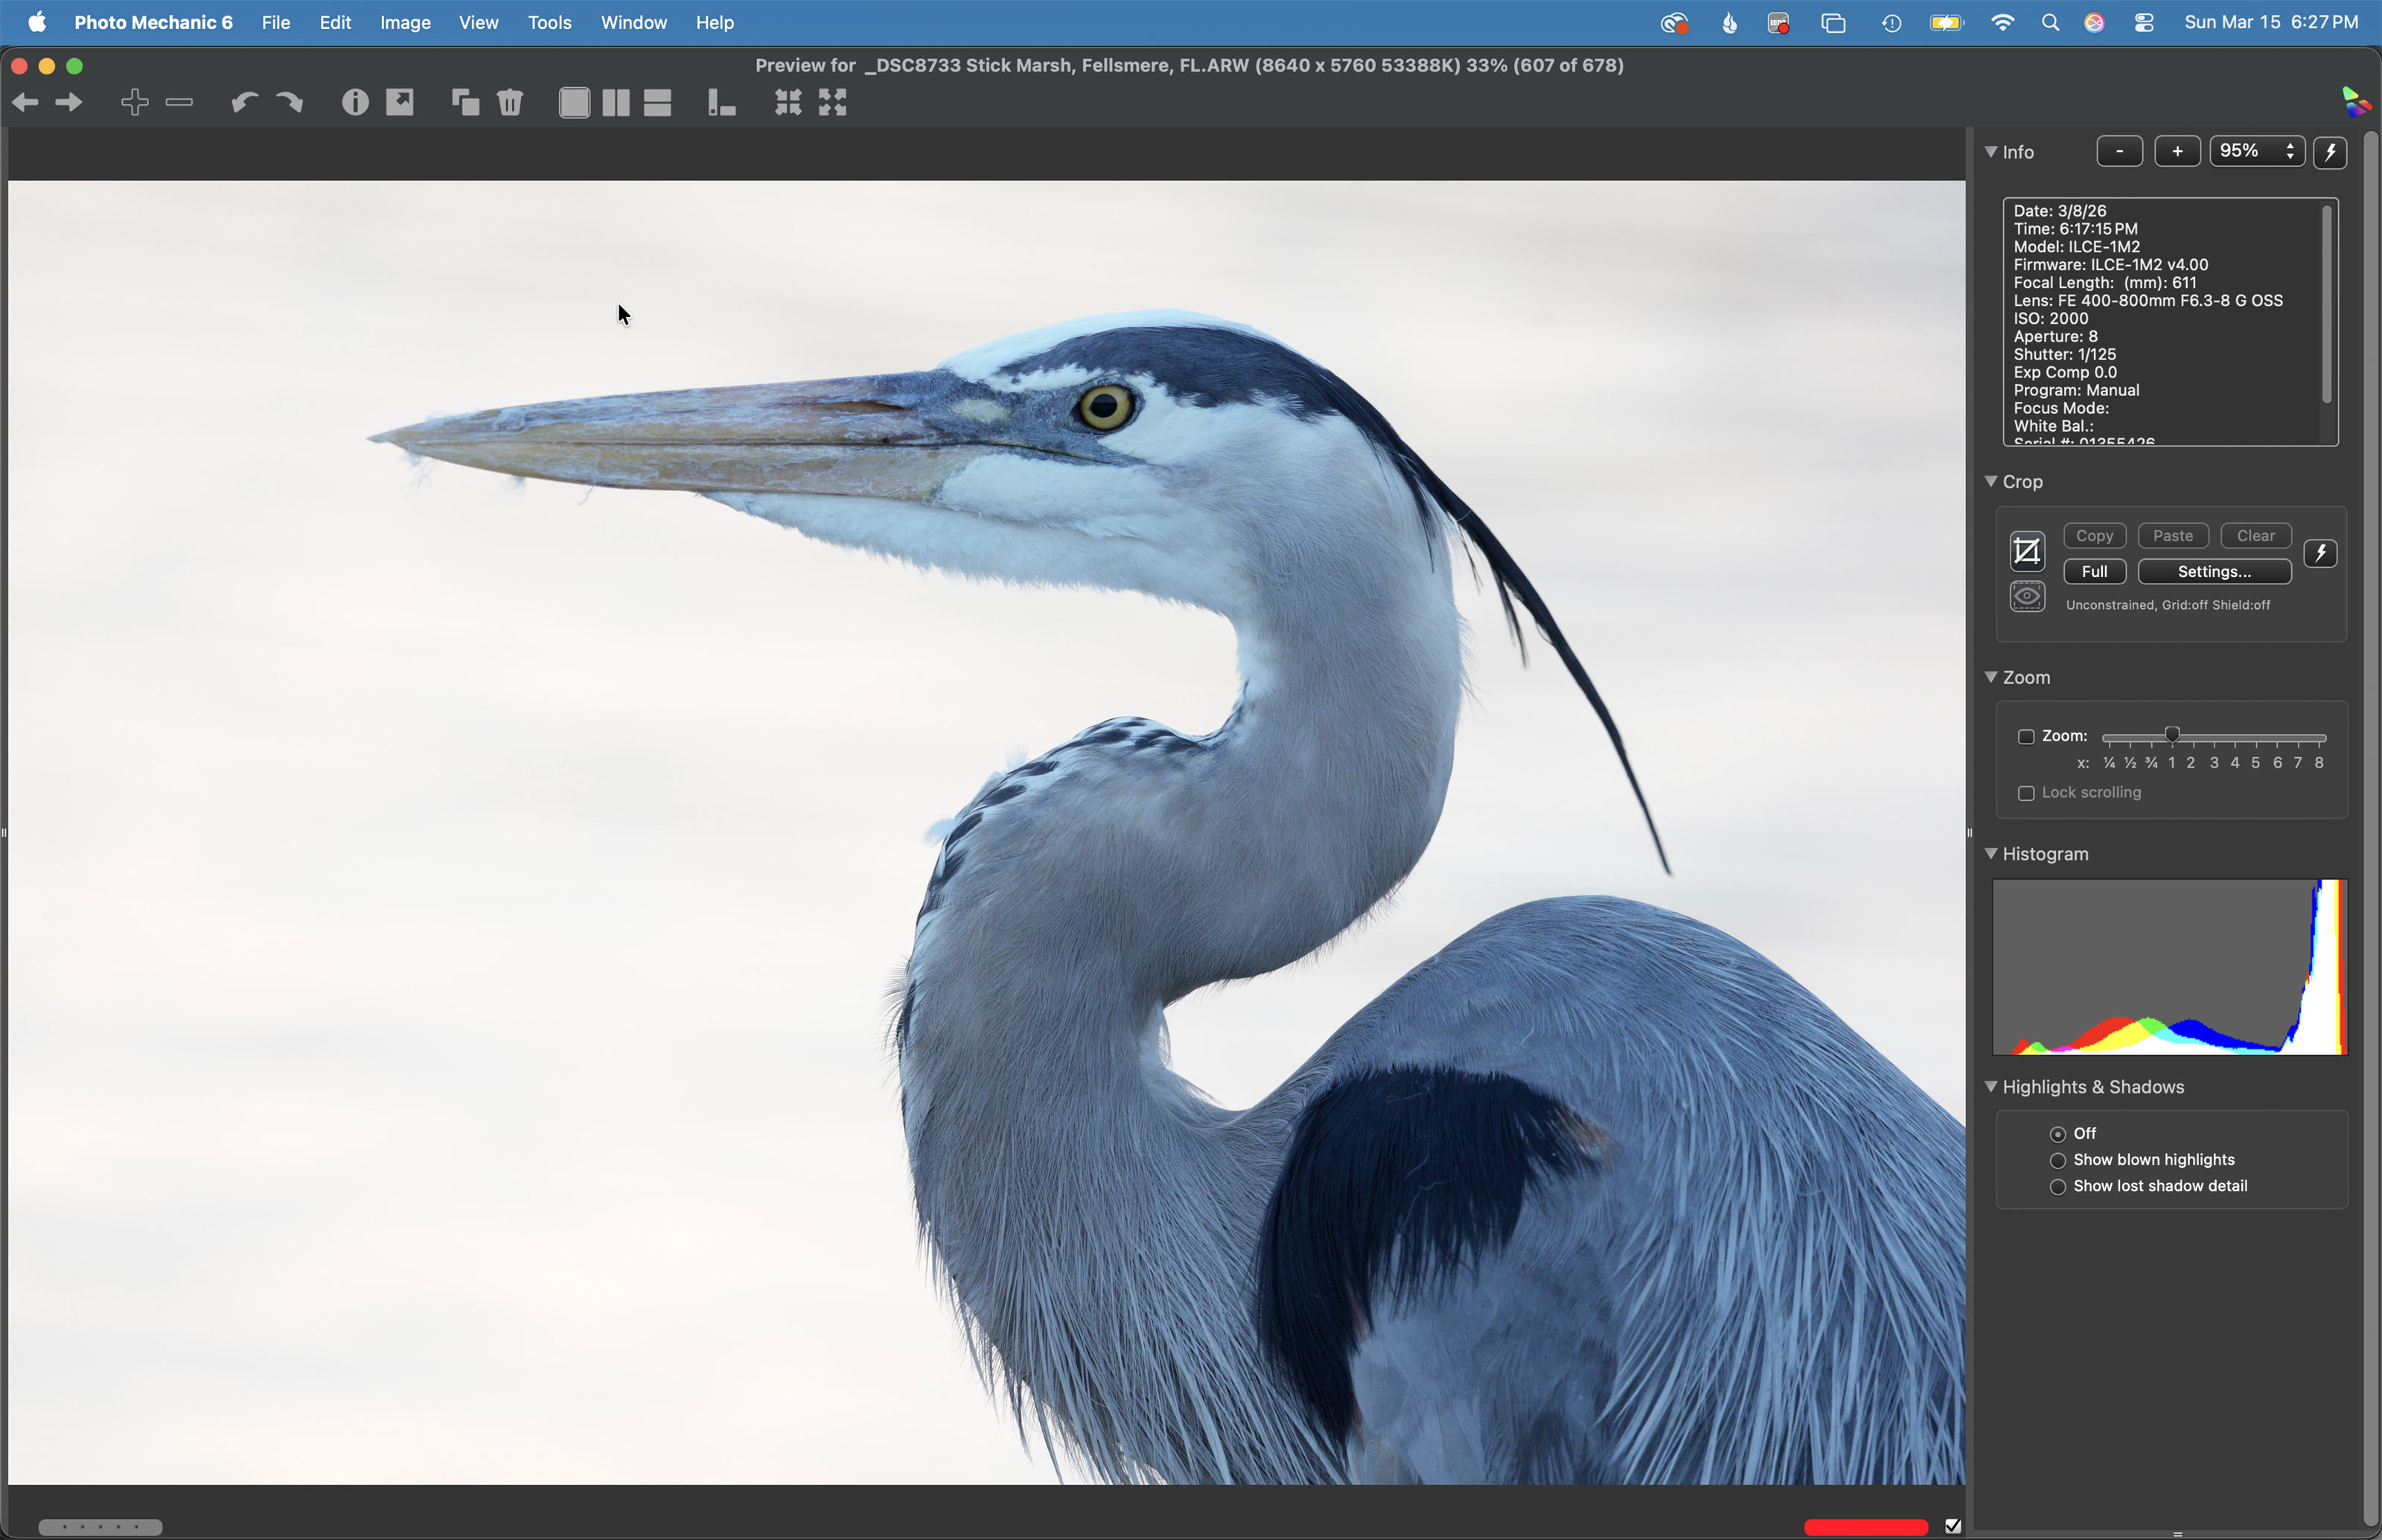Open the Tools menu
Image resolution: width=2382 pixels, height=1540 pixels.
click(x=549, y=22)
